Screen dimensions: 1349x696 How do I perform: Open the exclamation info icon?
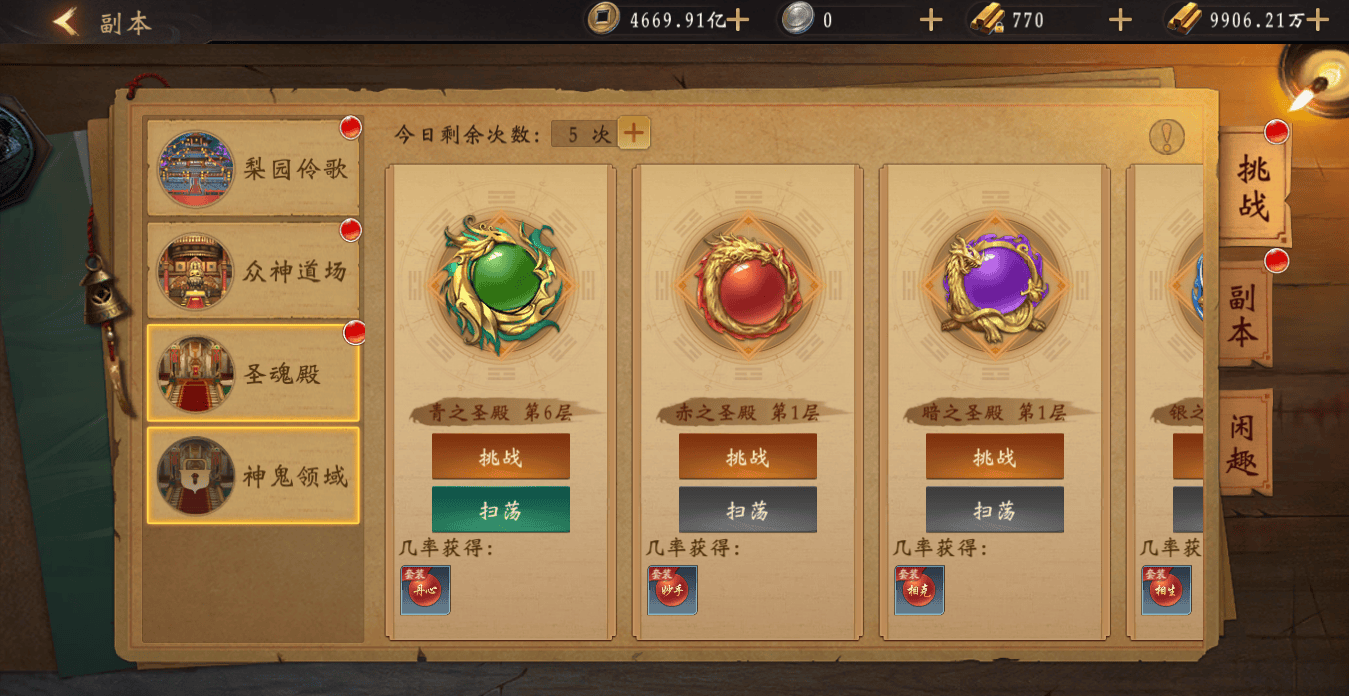click(1166, 137)
